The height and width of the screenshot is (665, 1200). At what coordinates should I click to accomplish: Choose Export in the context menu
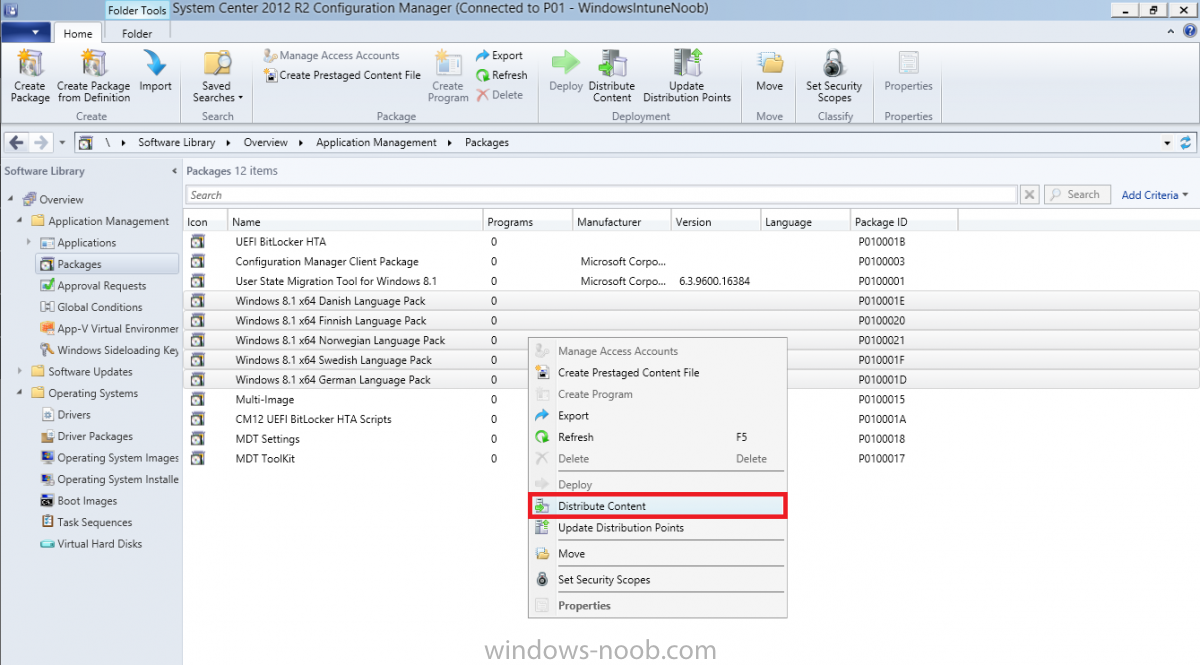pyautogui.click(x=657, y=416)
